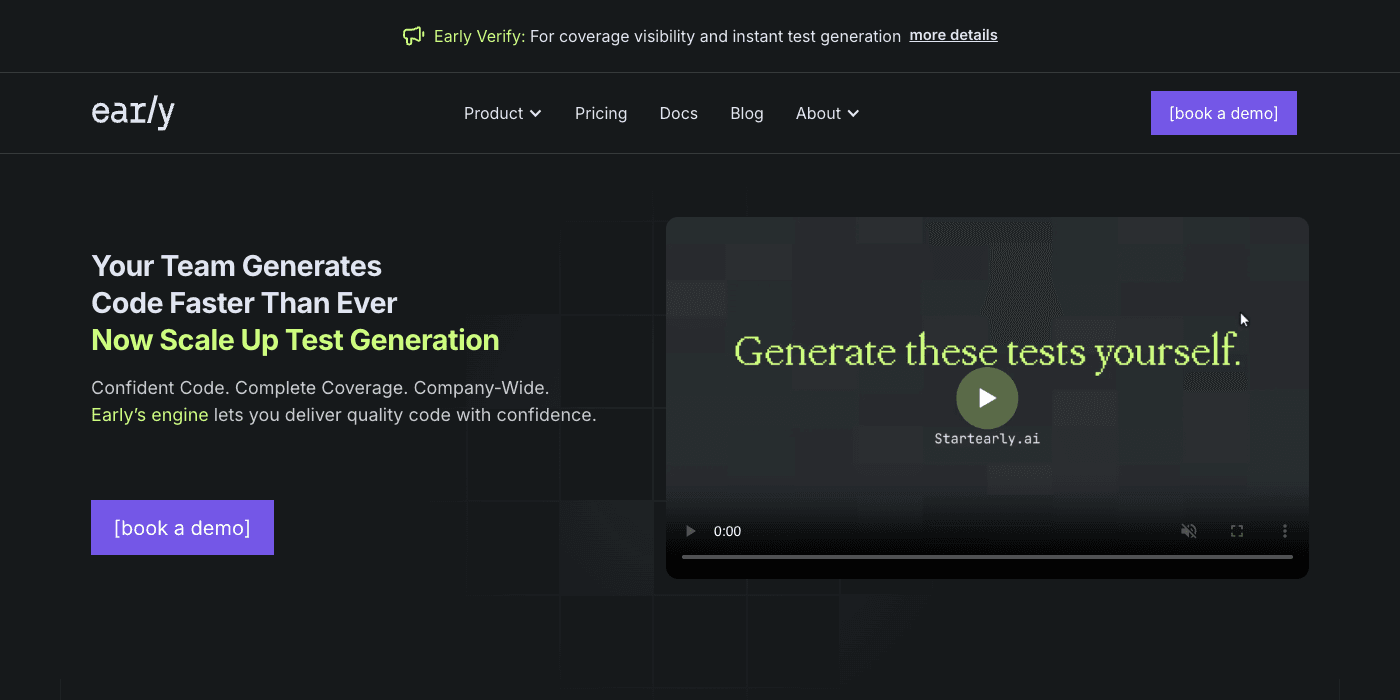Open the green 'Early's engine' link
The height and width of the screenshot is (700, 1400).
(150, 415)
